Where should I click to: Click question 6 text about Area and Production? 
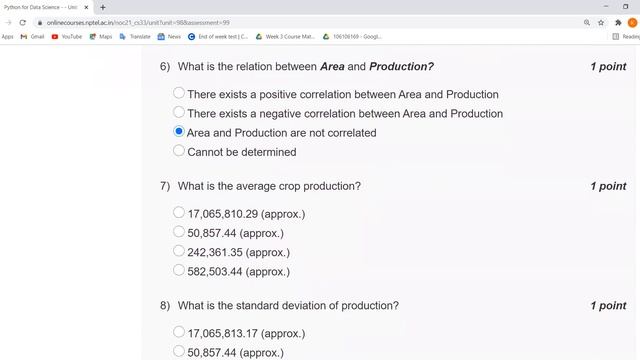point(306,67)
